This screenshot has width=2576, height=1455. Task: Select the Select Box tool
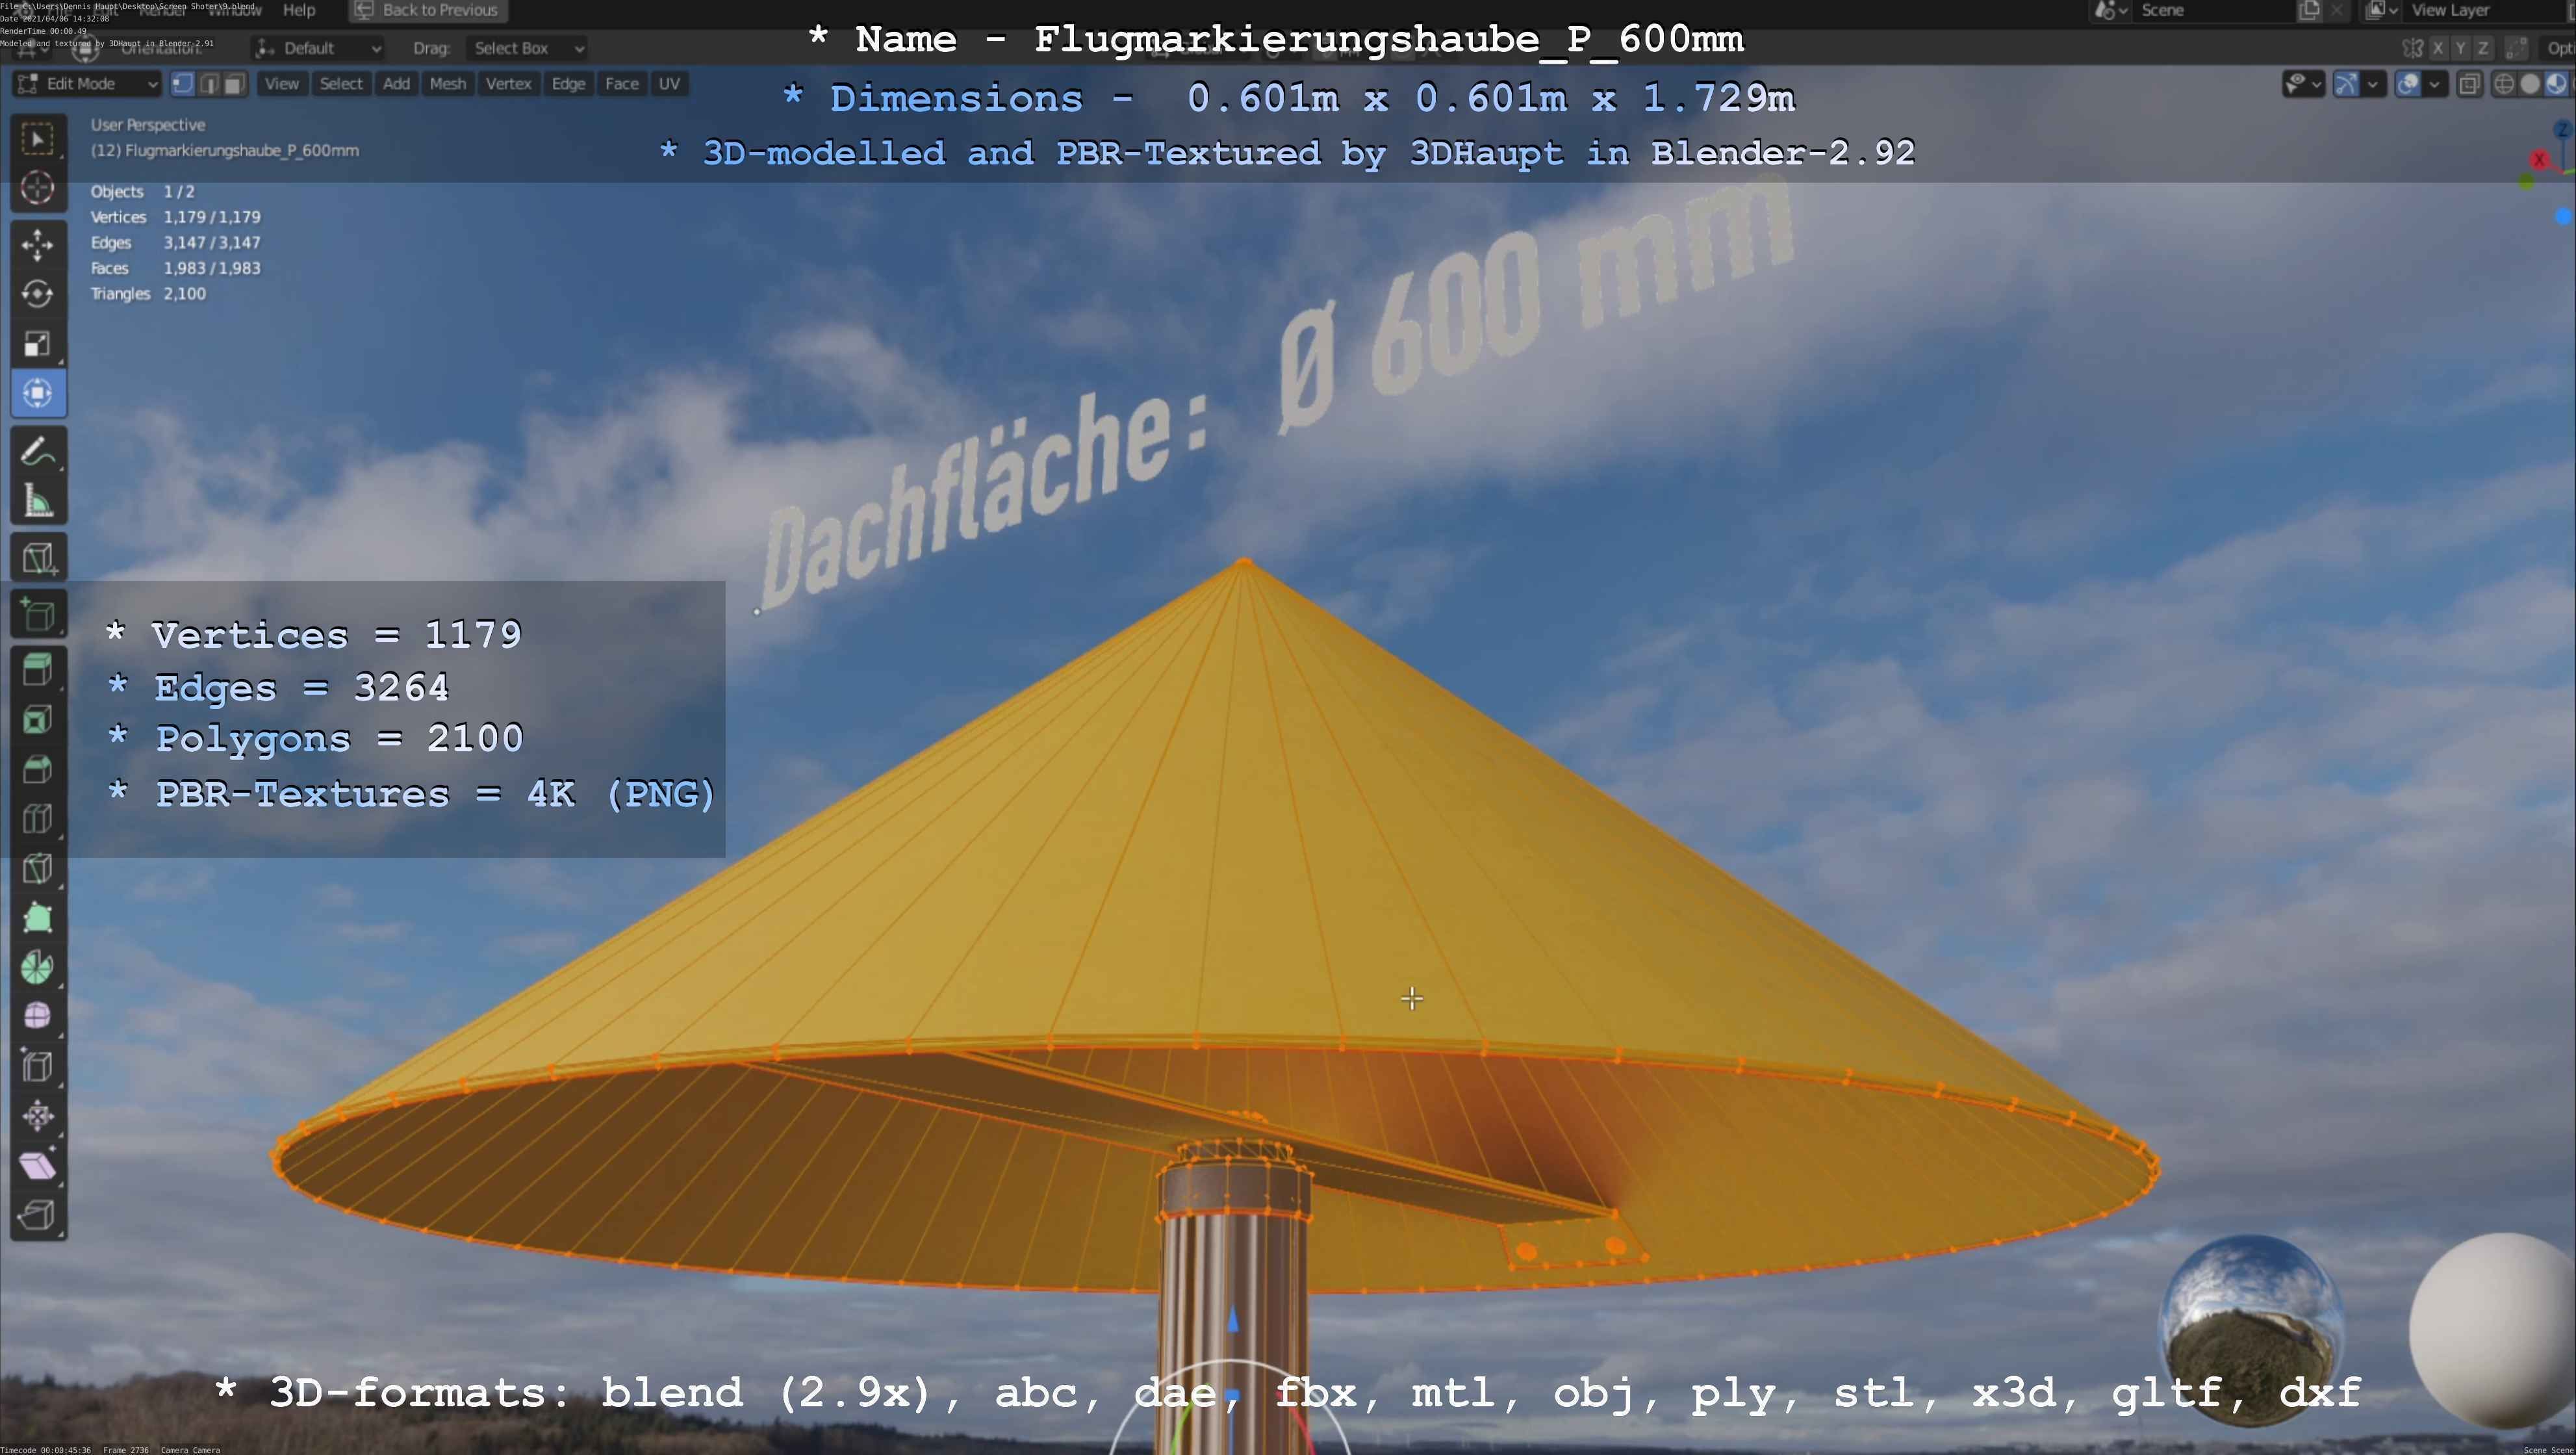click(x=38, y=138)
